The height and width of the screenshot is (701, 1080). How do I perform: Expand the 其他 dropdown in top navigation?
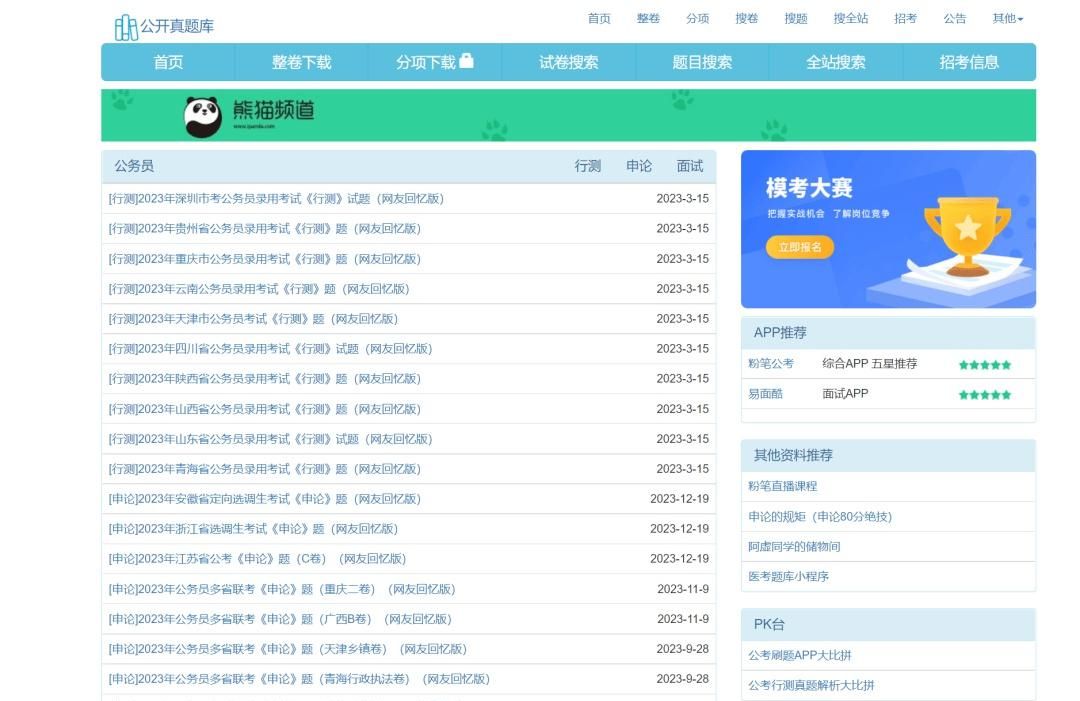click(1007, 19)
